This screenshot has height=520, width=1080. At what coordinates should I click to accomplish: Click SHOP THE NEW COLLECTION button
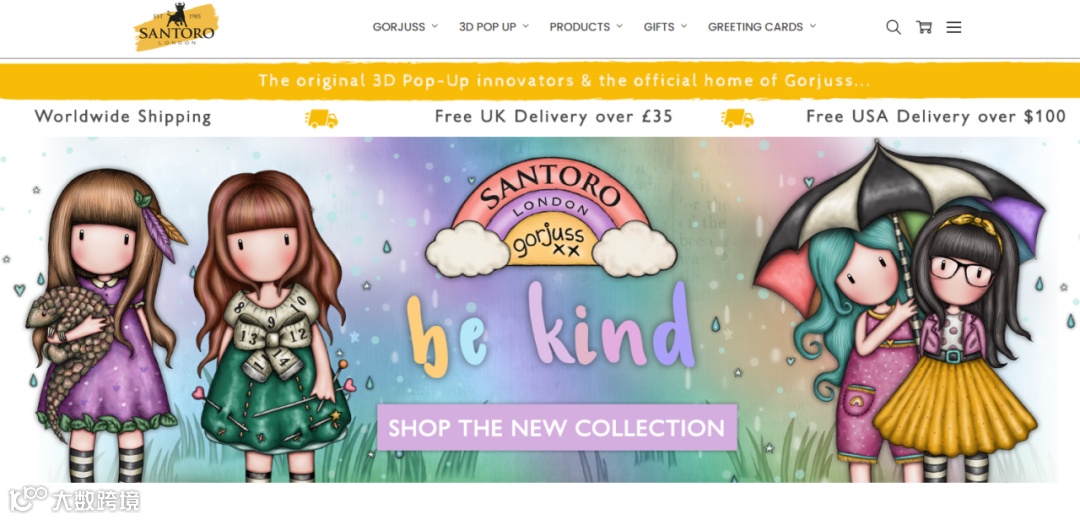click(557, 428)
